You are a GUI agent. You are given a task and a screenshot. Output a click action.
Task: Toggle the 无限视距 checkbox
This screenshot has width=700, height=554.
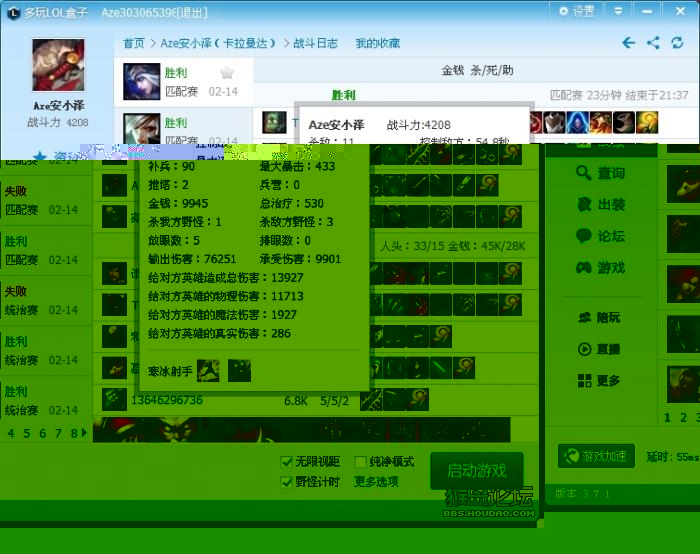[x=287, y=461]
